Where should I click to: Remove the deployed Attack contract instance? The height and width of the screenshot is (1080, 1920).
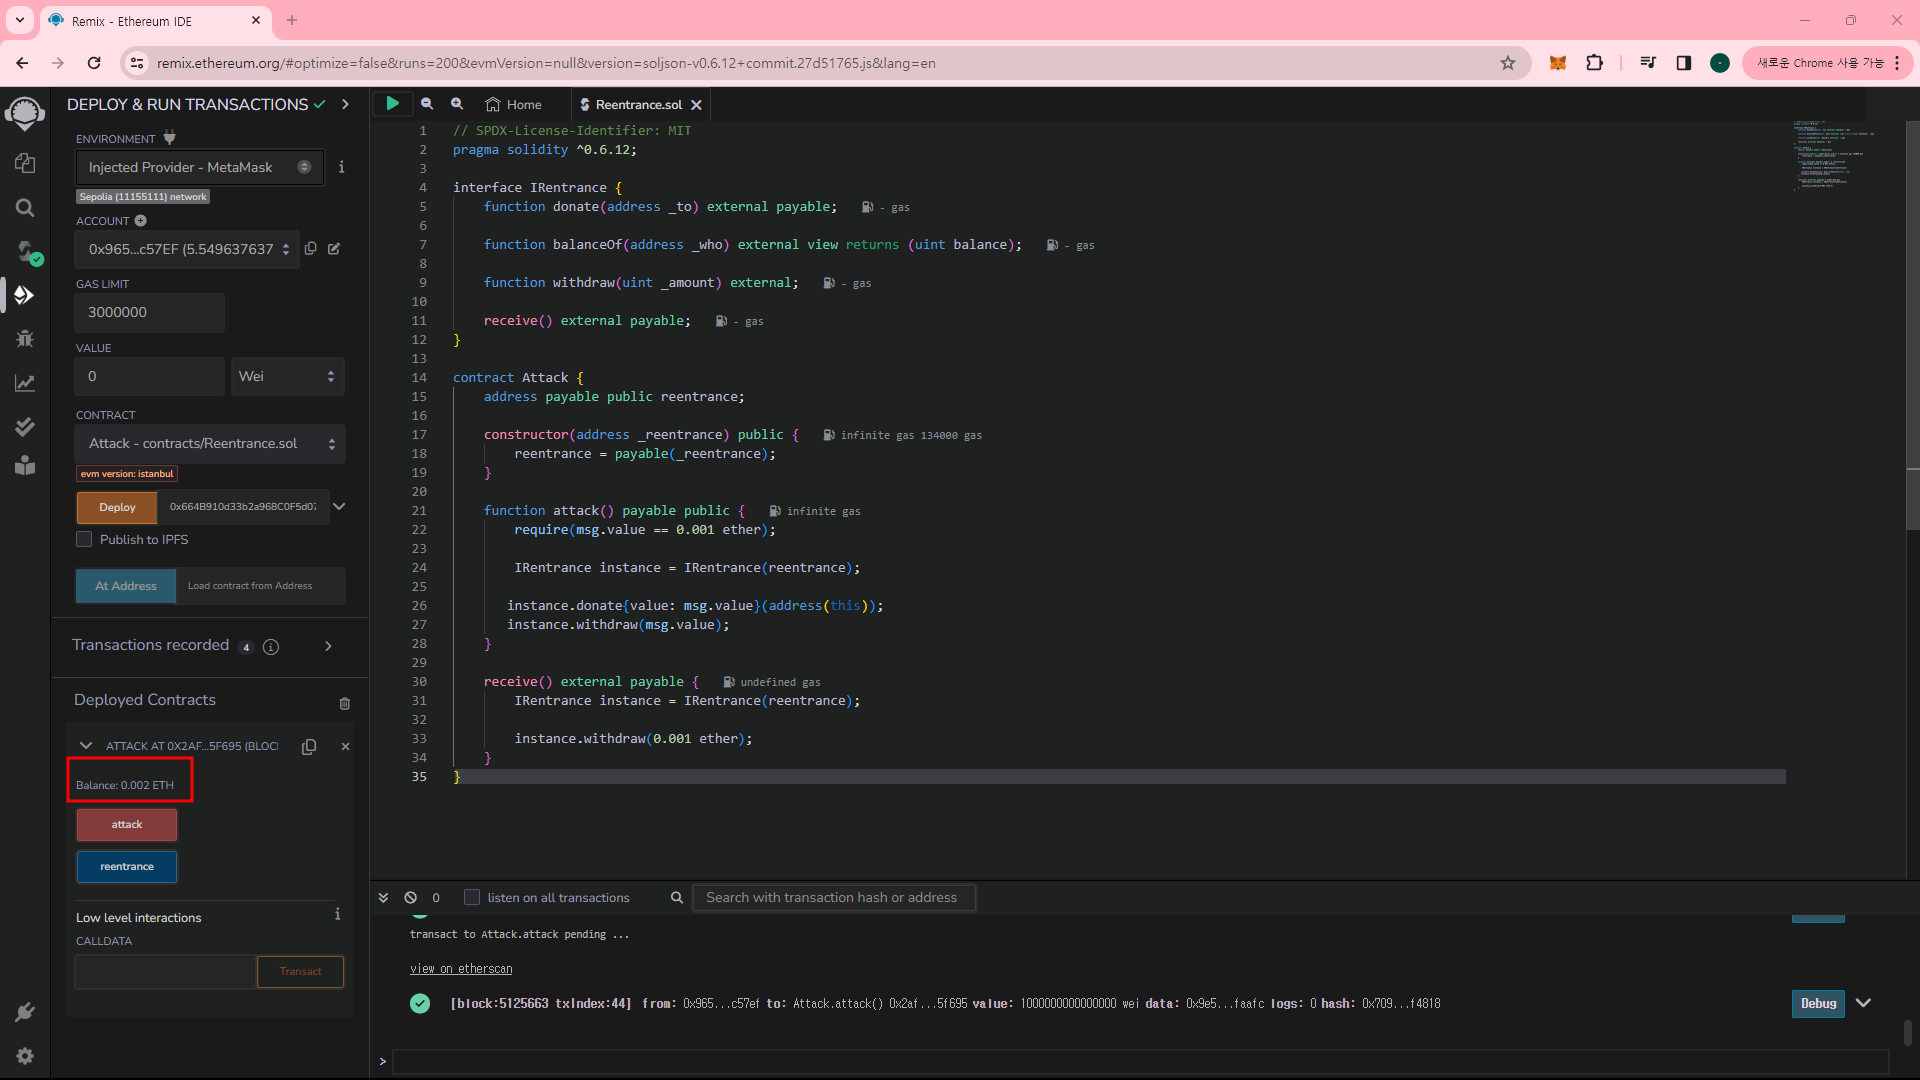pos(345,747)
